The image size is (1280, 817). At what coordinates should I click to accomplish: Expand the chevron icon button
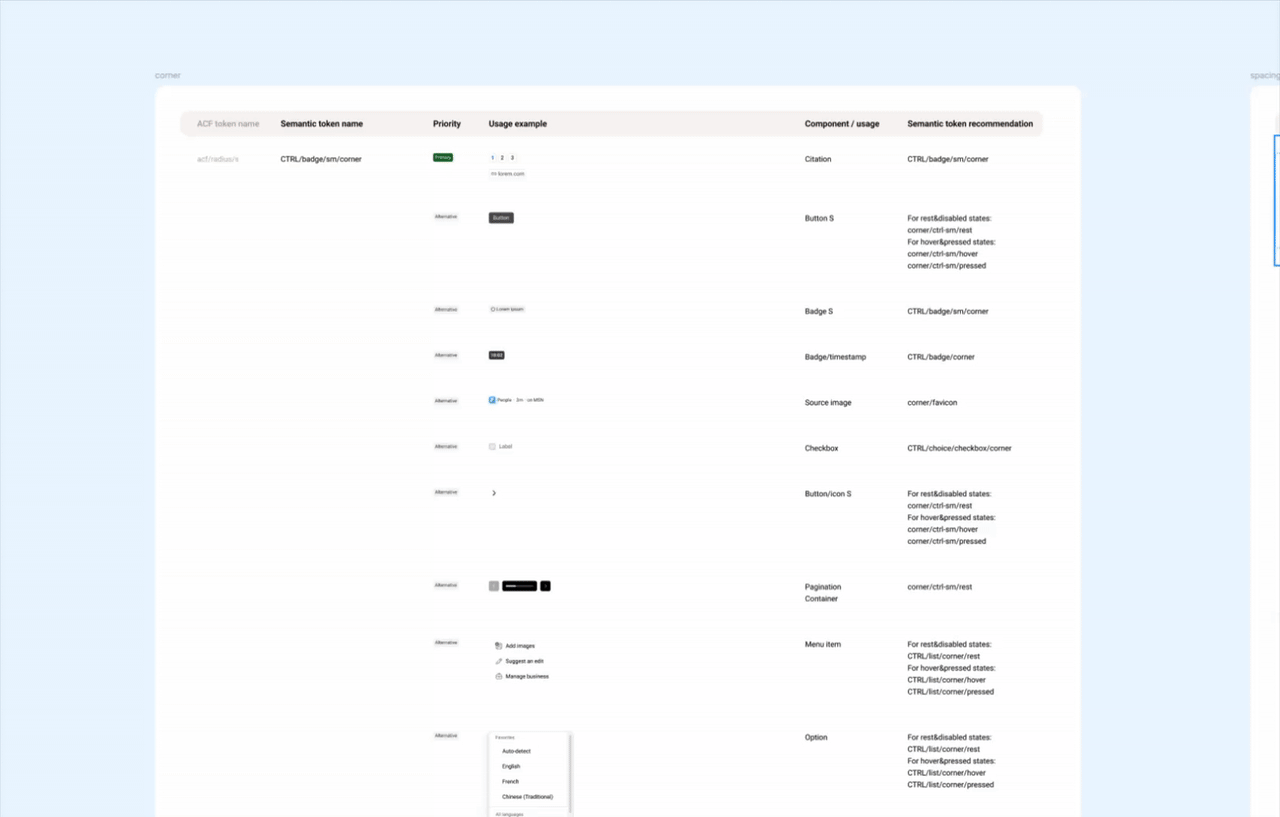pos(494,493)
